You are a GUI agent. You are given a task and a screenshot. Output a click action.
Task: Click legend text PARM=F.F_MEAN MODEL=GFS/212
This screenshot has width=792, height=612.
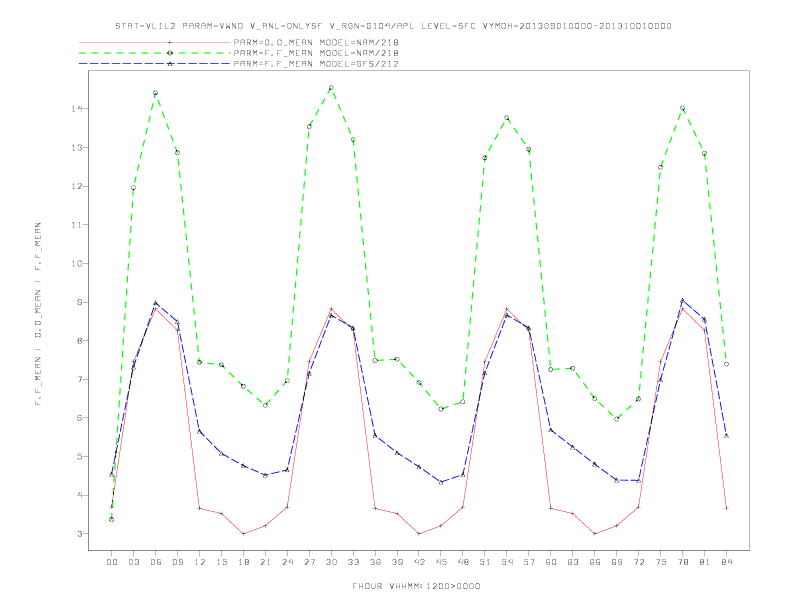click(316, 64)
